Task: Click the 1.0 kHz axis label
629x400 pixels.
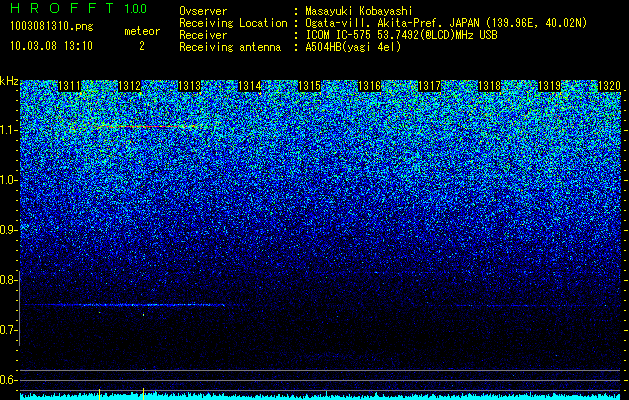Action: click(x=8, y=180)
